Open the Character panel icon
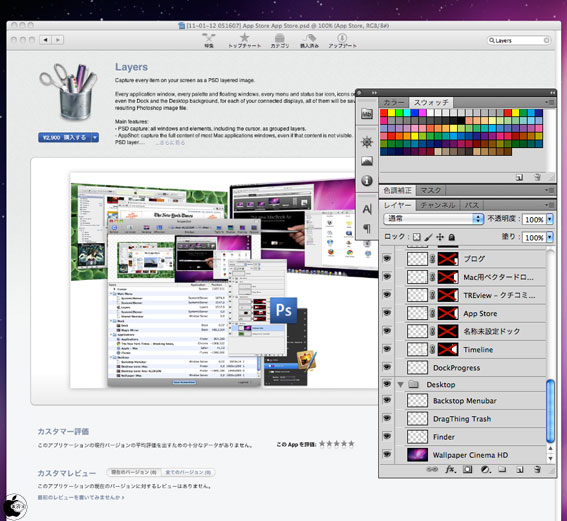The image size is (567, 521). (367, 209)
